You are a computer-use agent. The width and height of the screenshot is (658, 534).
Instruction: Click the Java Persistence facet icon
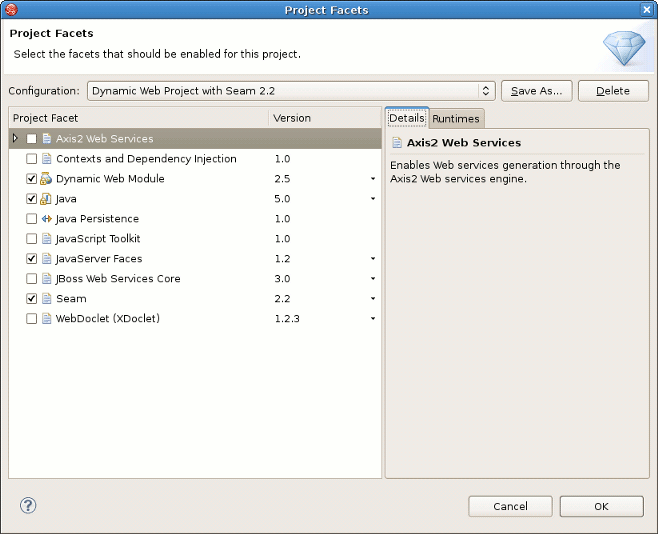point(46,219)
